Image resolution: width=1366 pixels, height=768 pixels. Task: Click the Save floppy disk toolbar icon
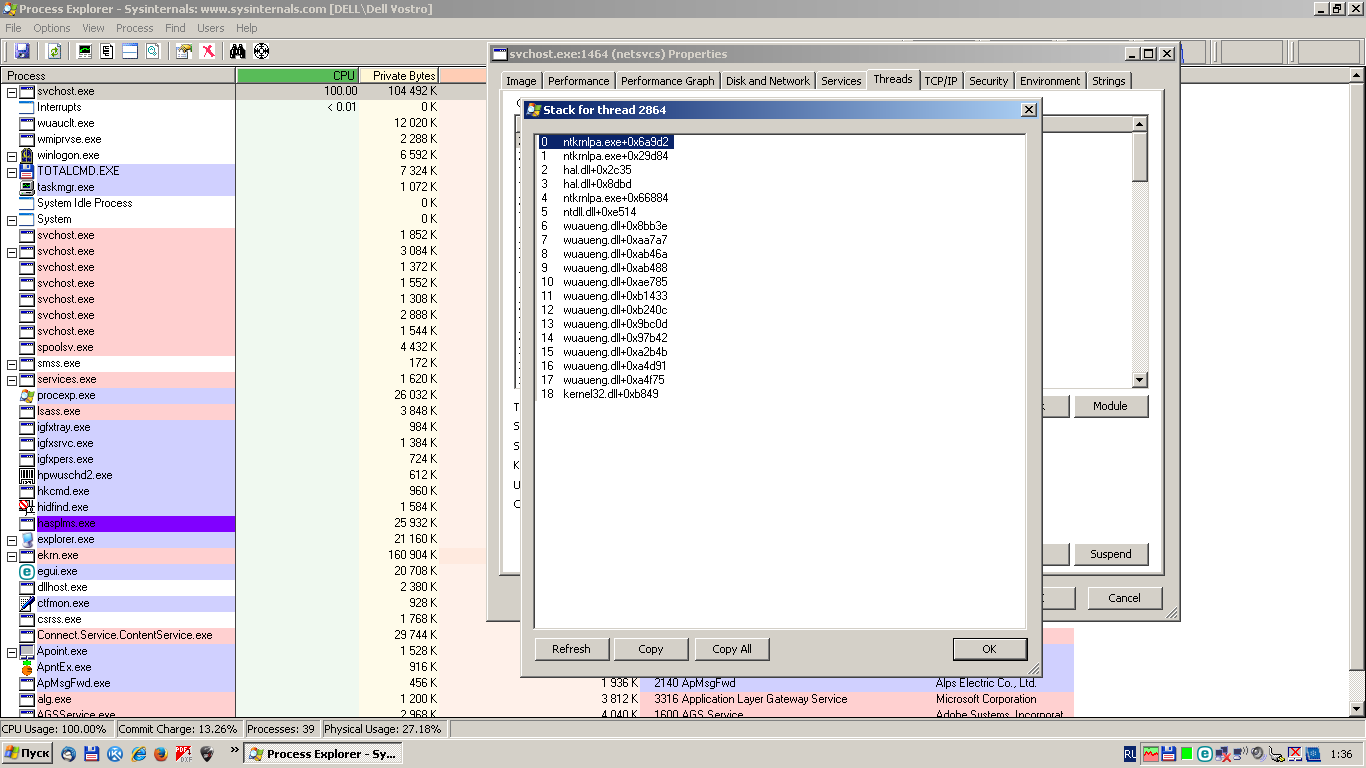point(22,51)
